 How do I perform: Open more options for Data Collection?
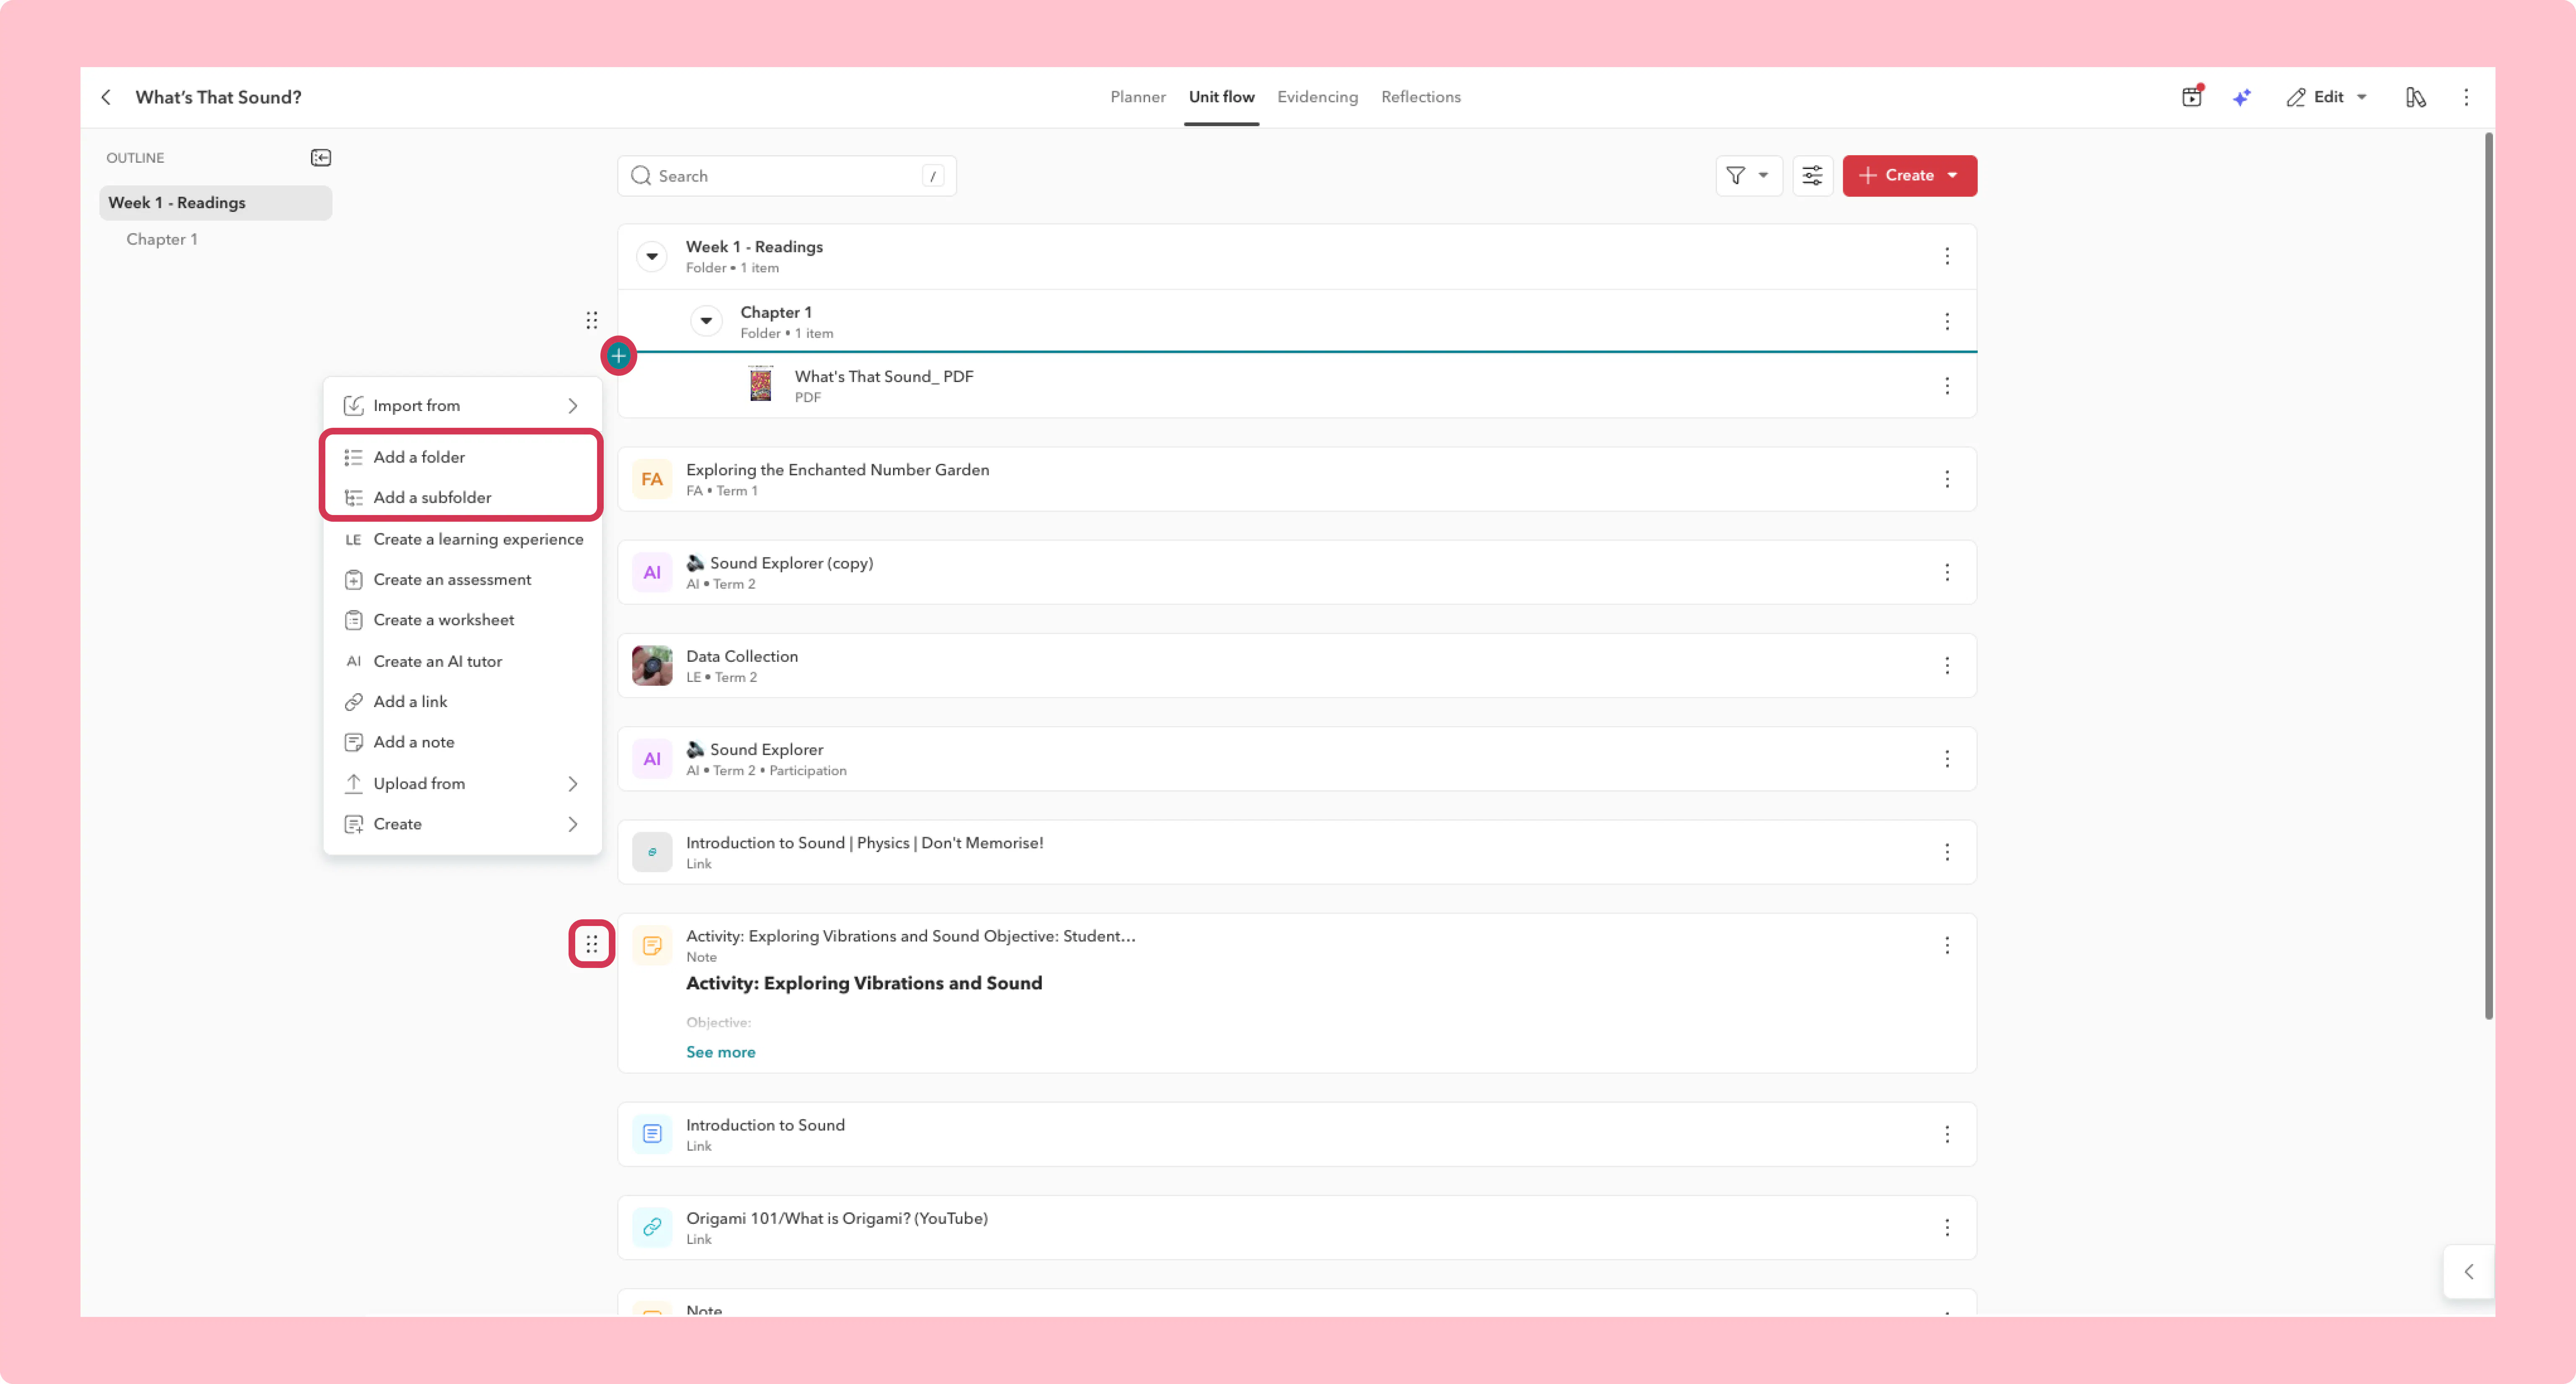tap(1947, 666)
